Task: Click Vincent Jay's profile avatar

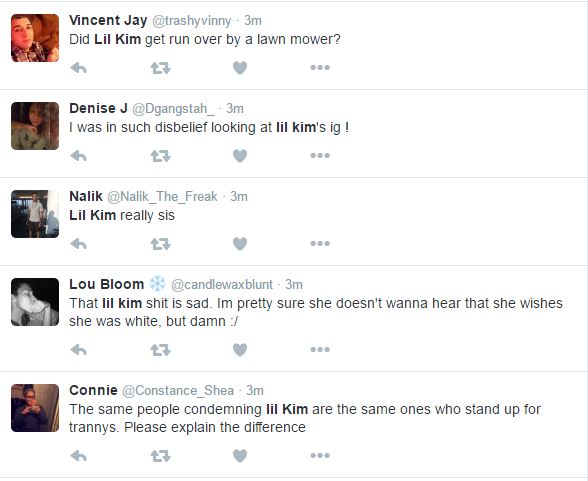Action: pyautogui.click(x=35, y=38)
